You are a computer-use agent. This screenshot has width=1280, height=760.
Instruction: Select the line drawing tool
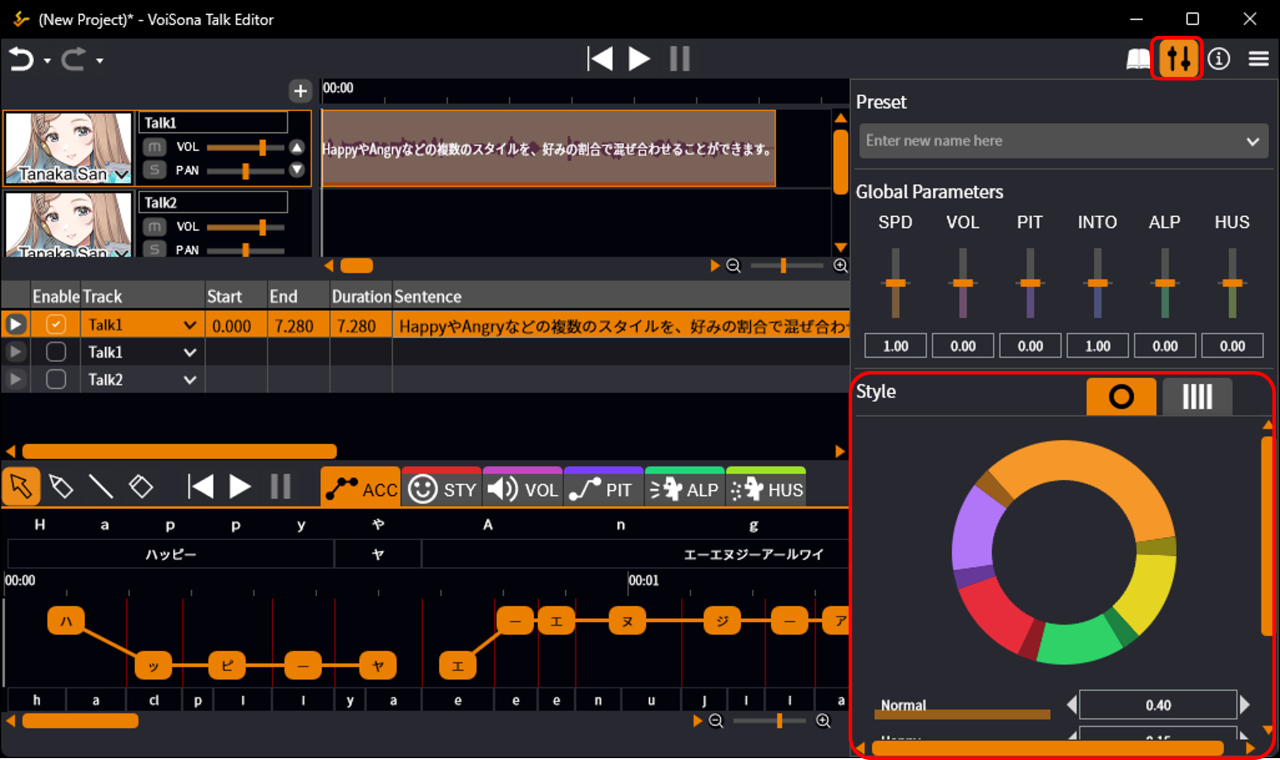pos(101,487)
